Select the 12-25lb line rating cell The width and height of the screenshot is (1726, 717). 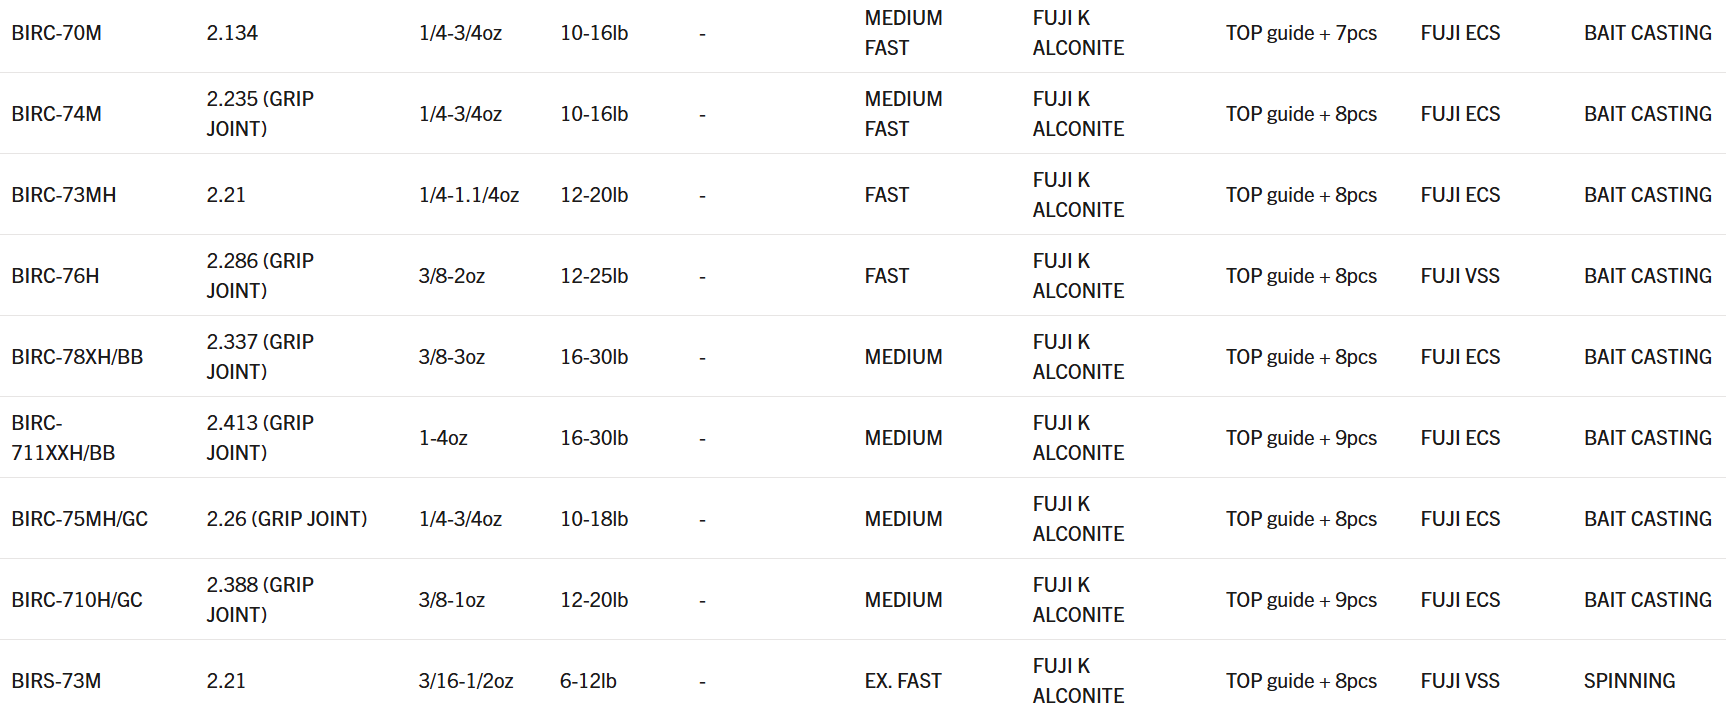[x=594, y=276]
